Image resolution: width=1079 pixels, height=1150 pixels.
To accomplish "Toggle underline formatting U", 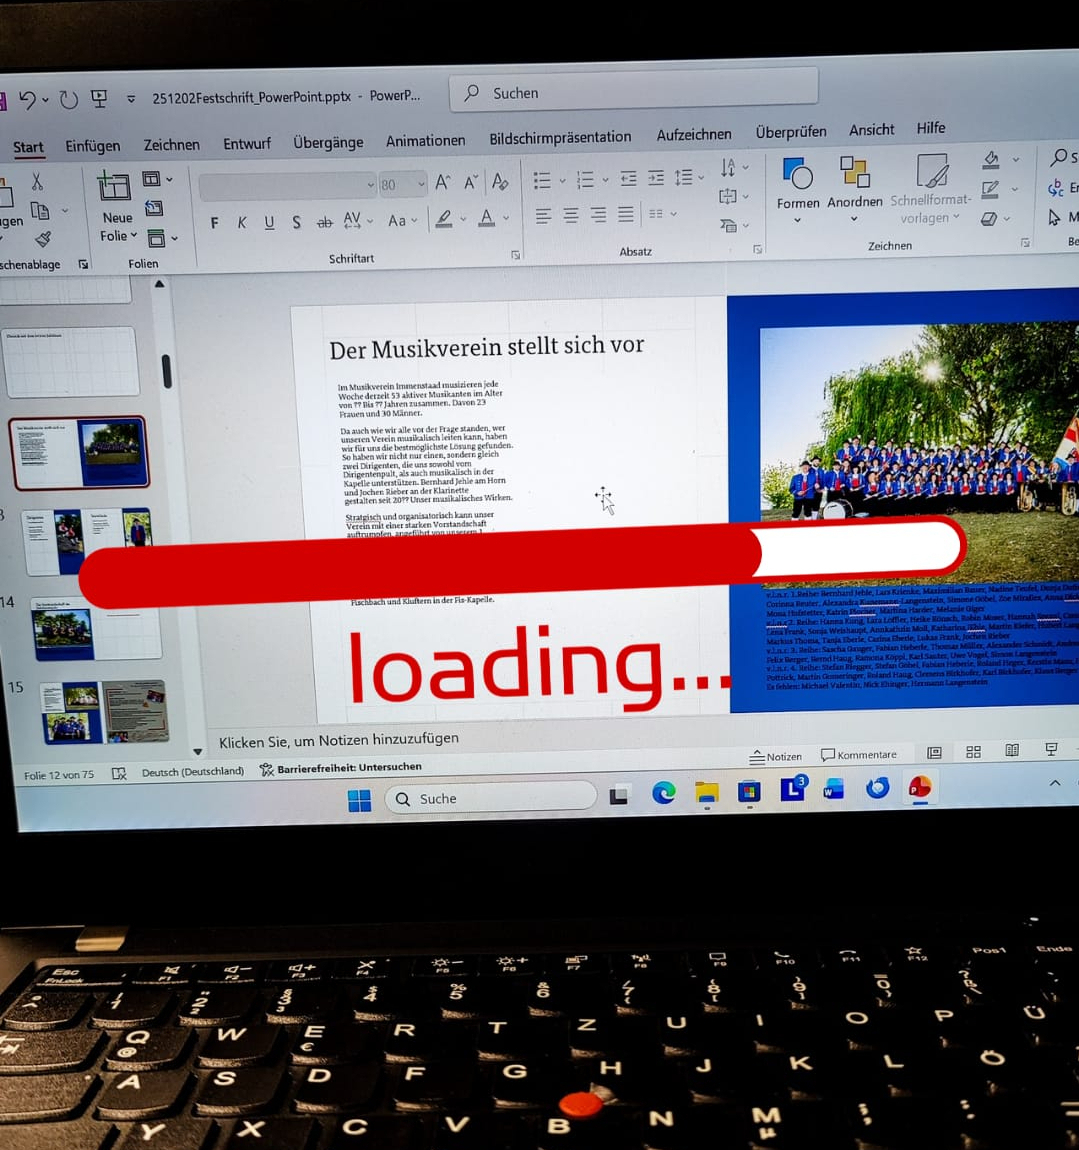I will tap(269, 222).
